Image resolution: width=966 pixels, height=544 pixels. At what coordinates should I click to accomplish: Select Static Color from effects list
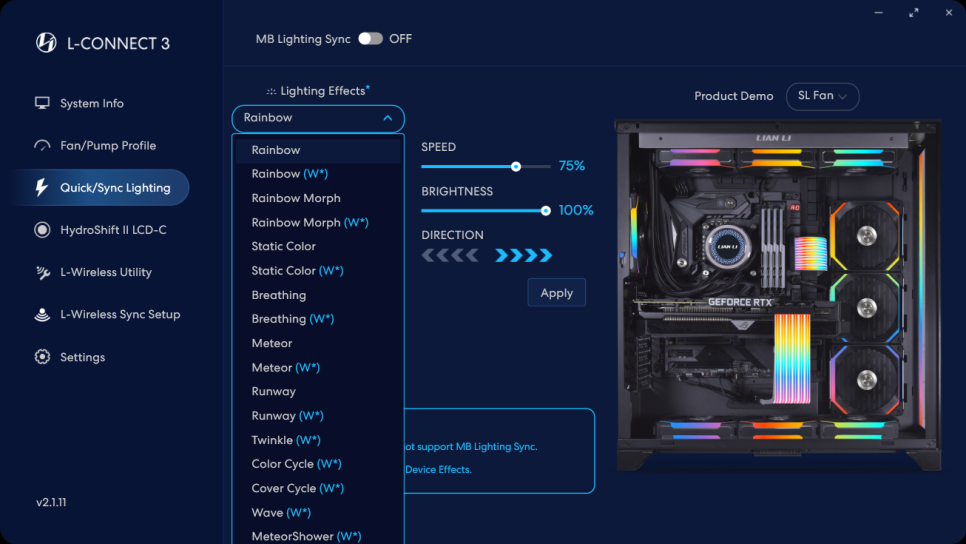[283, 246]
